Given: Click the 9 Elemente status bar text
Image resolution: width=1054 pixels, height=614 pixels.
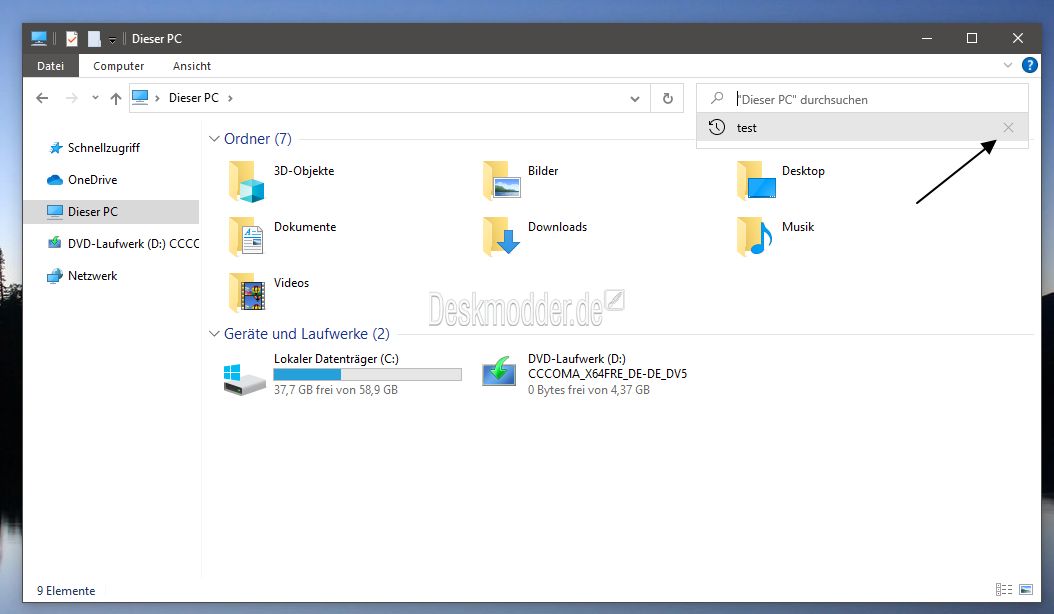Looking at the screenshot, I should [66, 590].
